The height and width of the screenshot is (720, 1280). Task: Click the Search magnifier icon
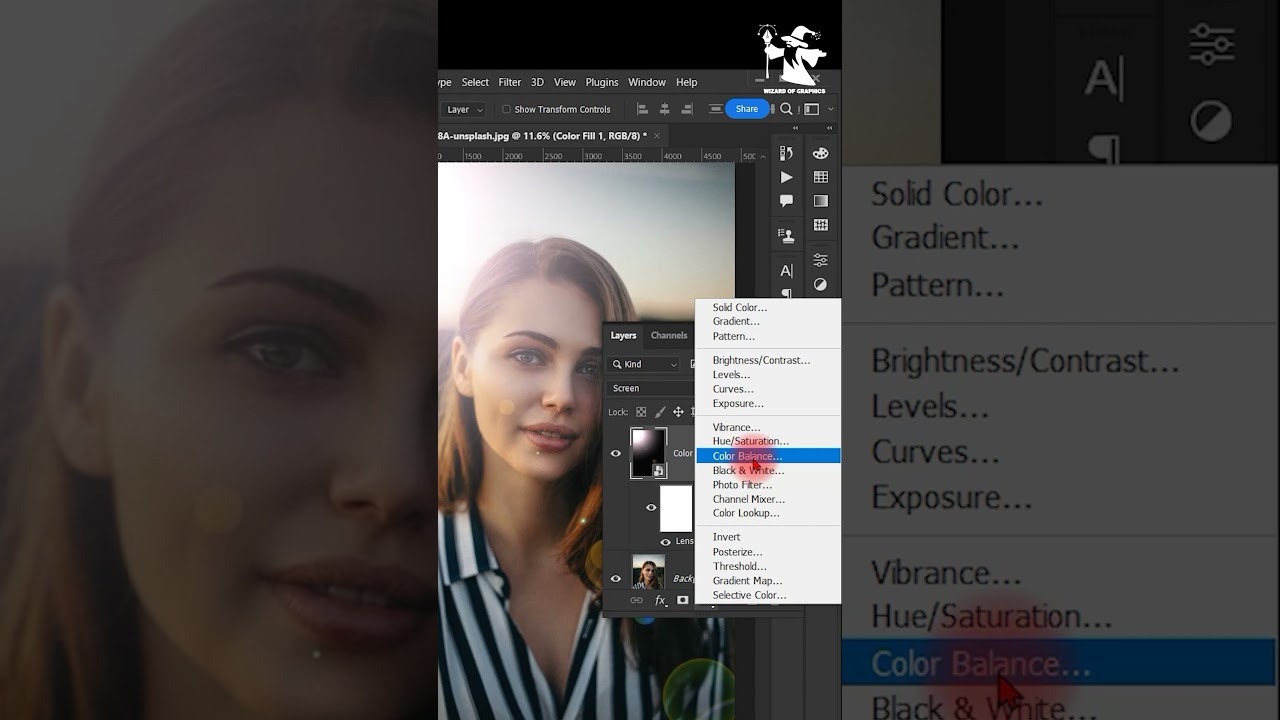[x=786, y=109]
